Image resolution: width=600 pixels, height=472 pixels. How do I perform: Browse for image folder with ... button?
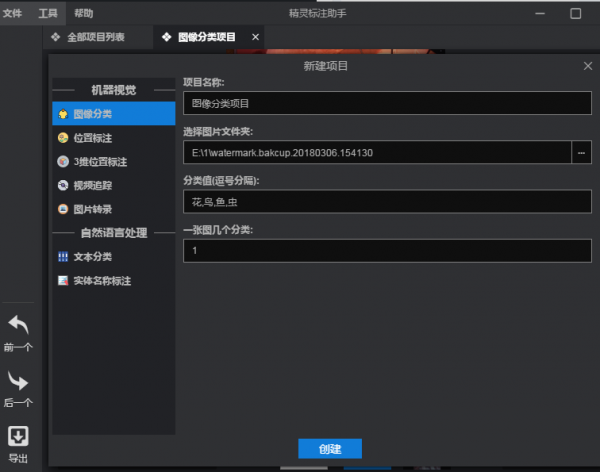pyautogui.click(x=581, y=152)
